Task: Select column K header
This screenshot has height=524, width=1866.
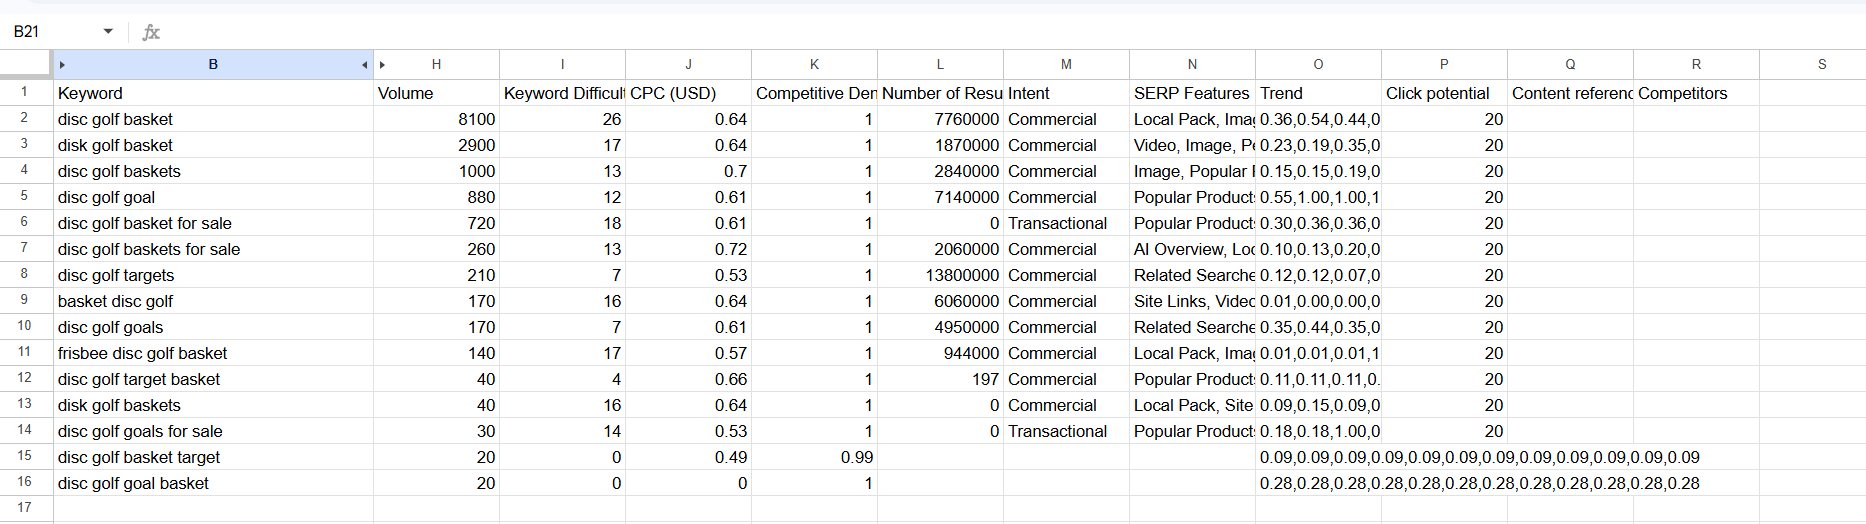Action: (x=814, y=64)
